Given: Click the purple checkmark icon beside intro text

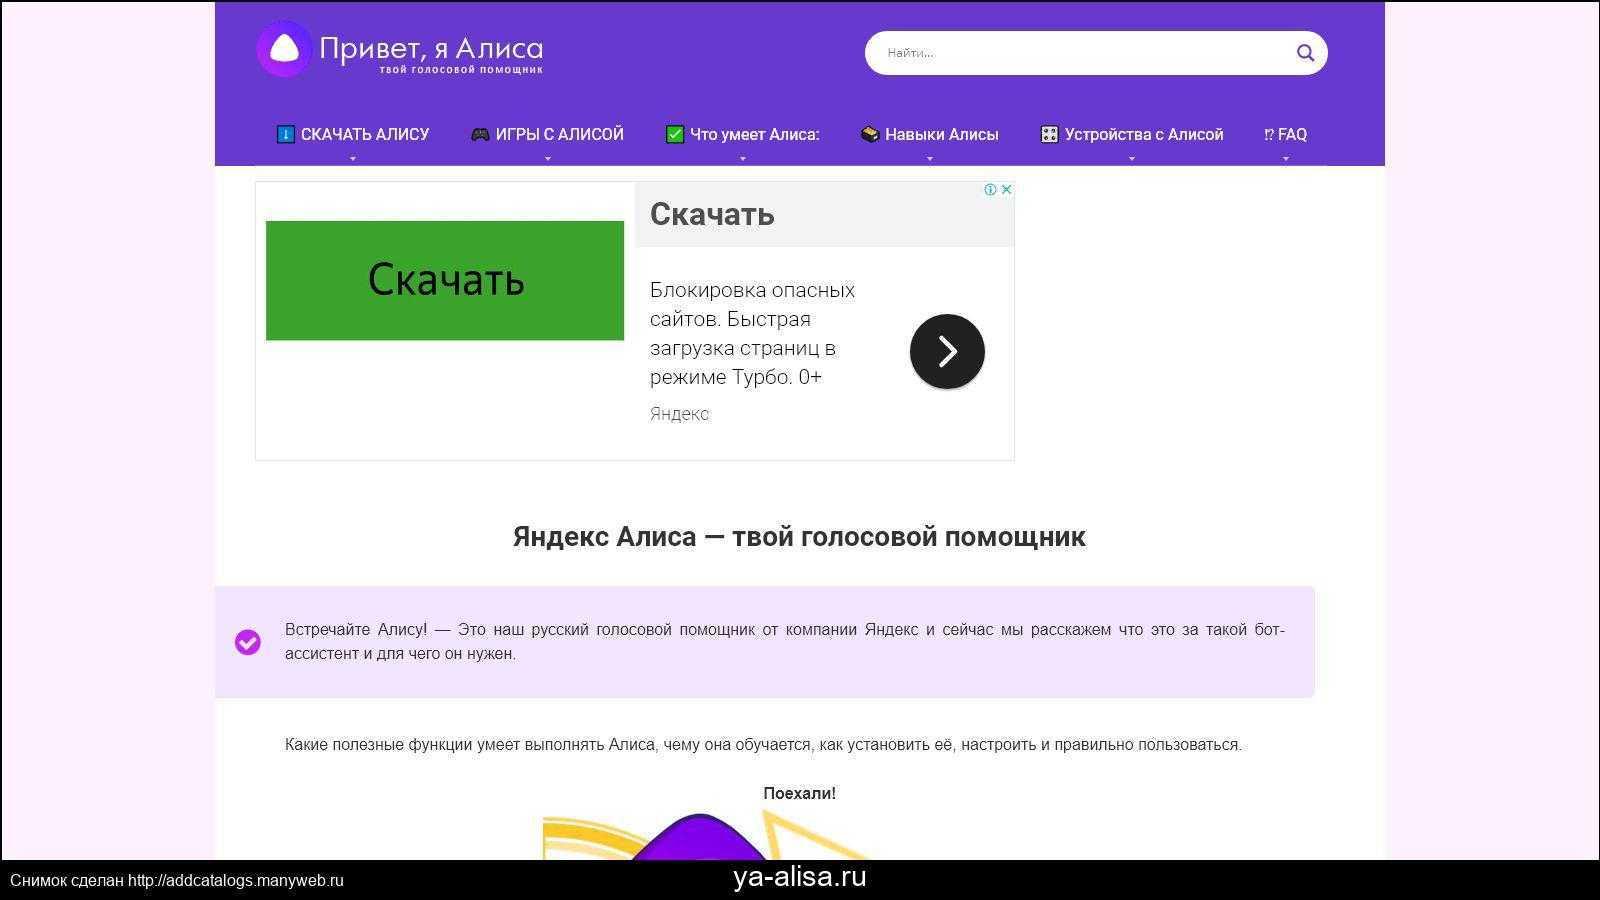Looking at the screenshot, I should (248, 642).
